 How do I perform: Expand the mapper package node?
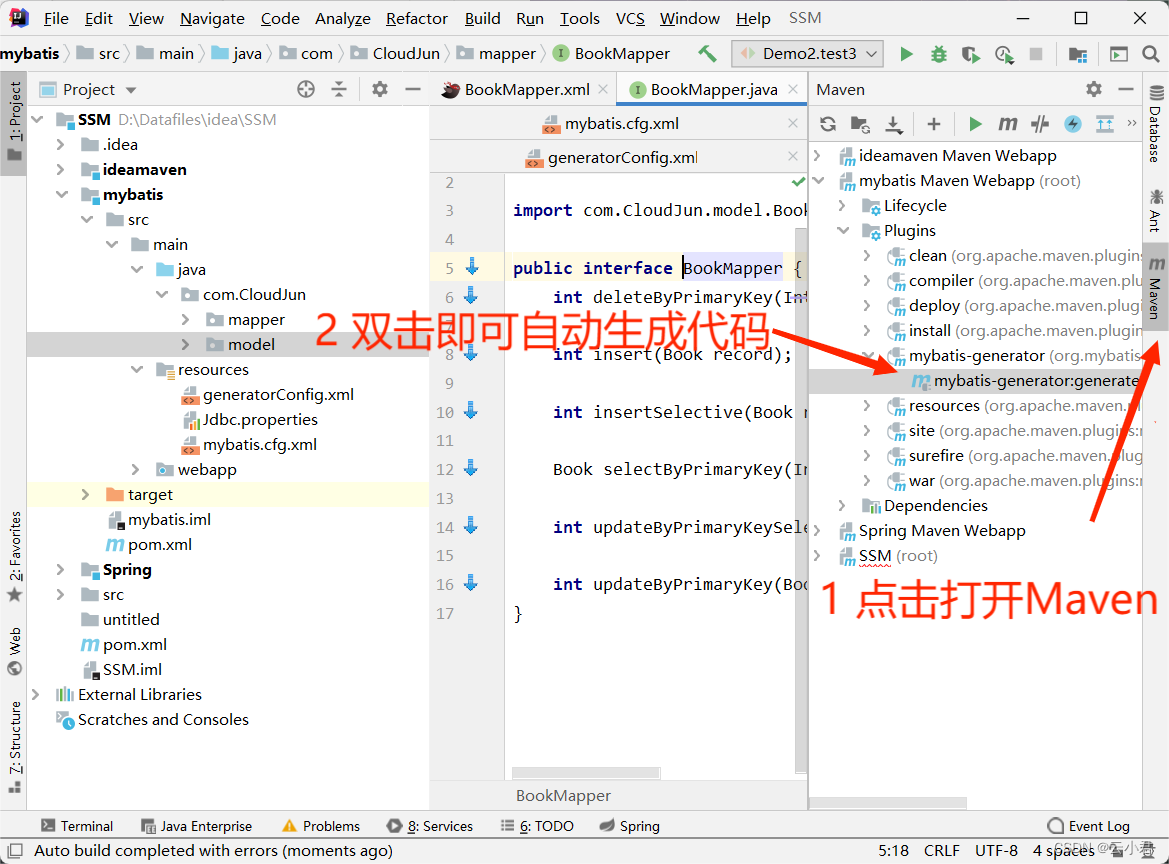click(x=186, y=320)
